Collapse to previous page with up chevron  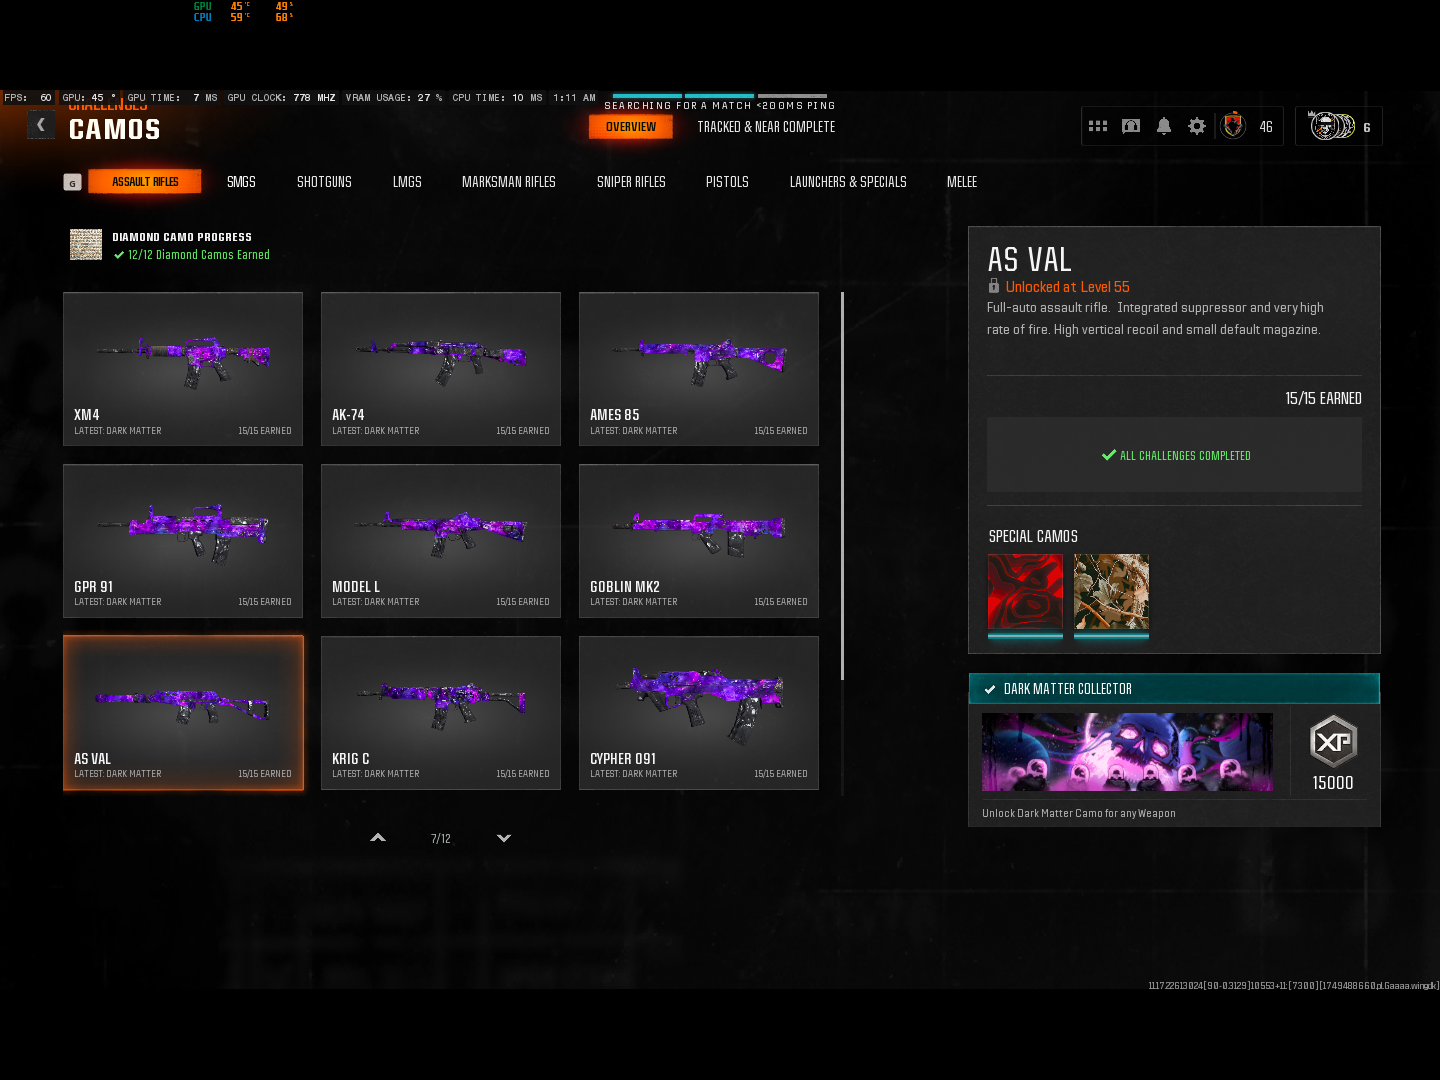[377, 838]
